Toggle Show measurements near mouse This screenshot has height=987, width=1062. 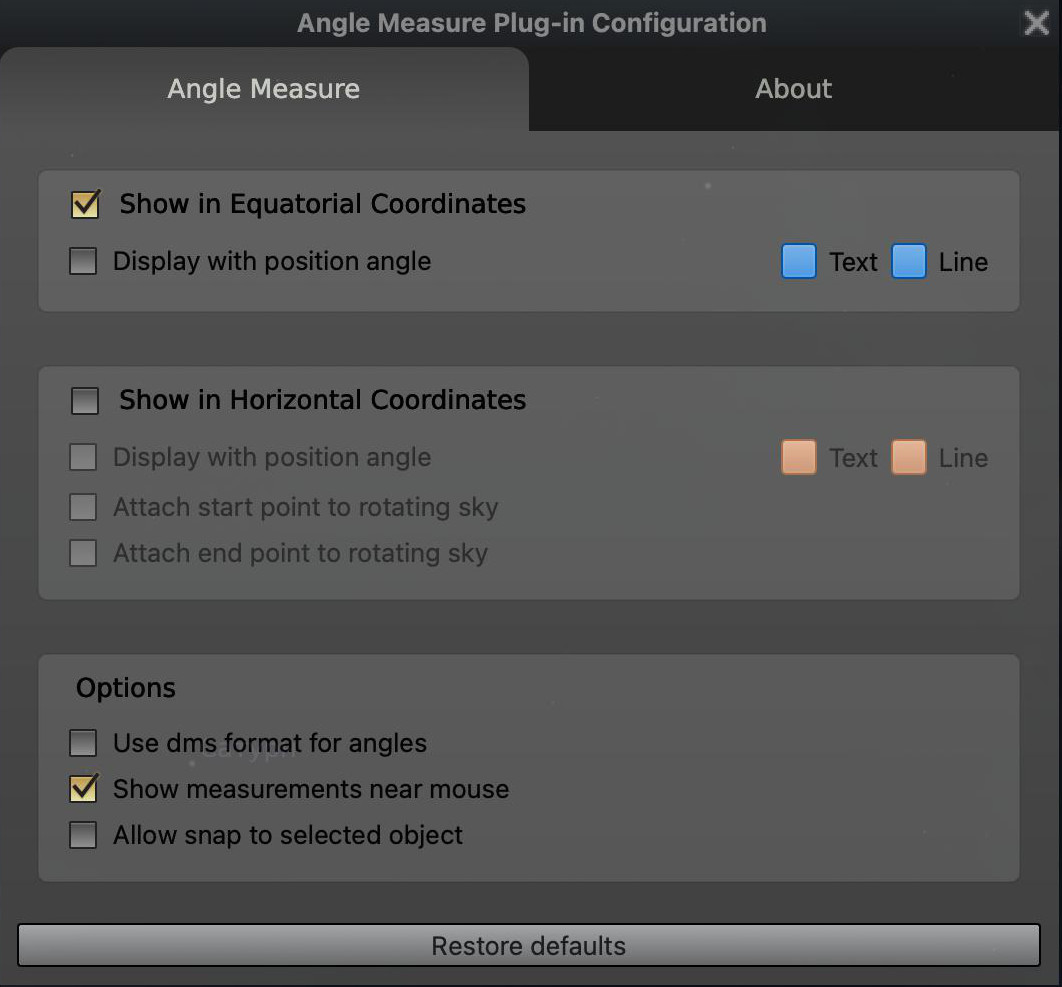pos(83,789)
